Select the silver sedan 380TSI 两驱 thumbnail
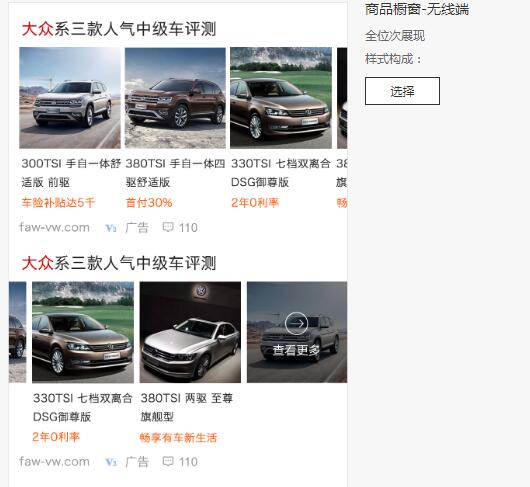The image size is (530, 487). [190, 332]
